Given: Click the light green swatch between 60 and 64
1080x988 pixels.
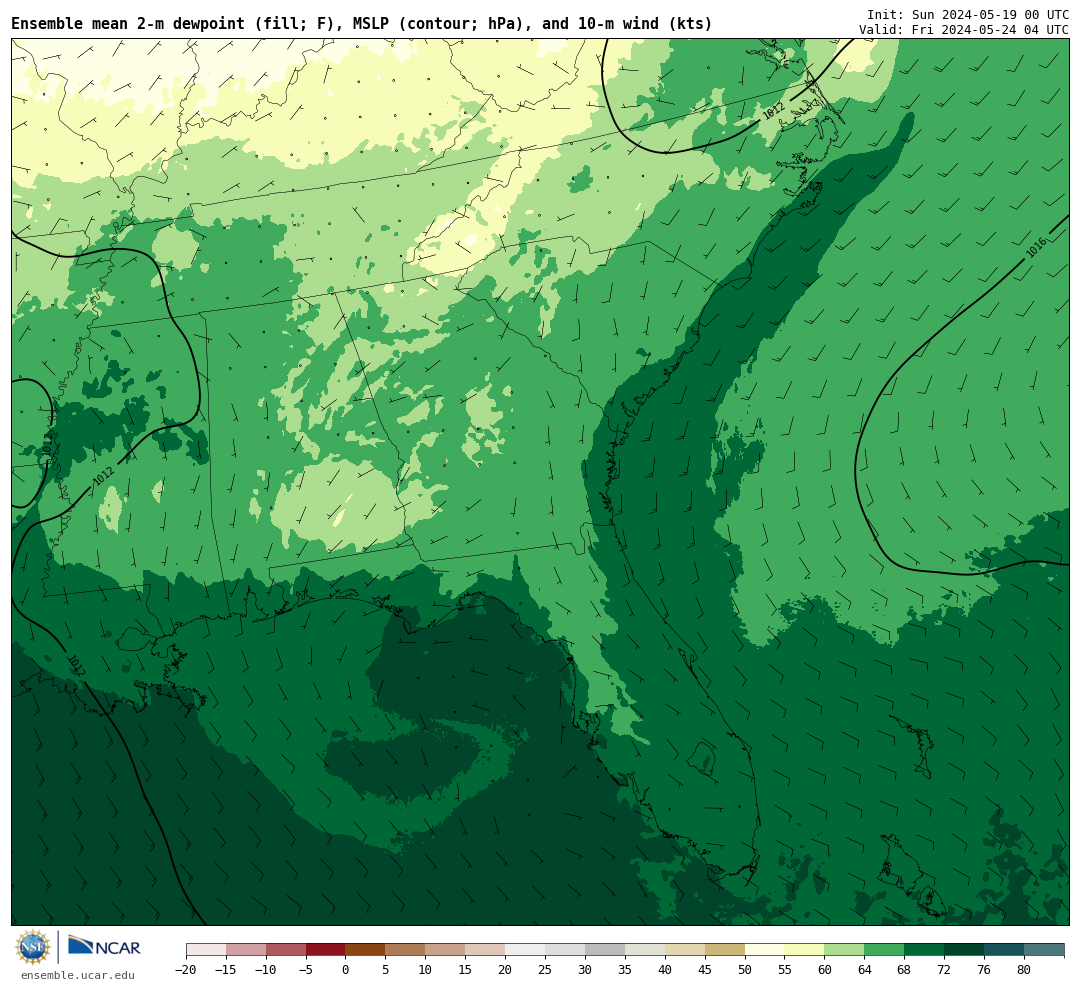Looking at the screenshot, I should [844, 949].
